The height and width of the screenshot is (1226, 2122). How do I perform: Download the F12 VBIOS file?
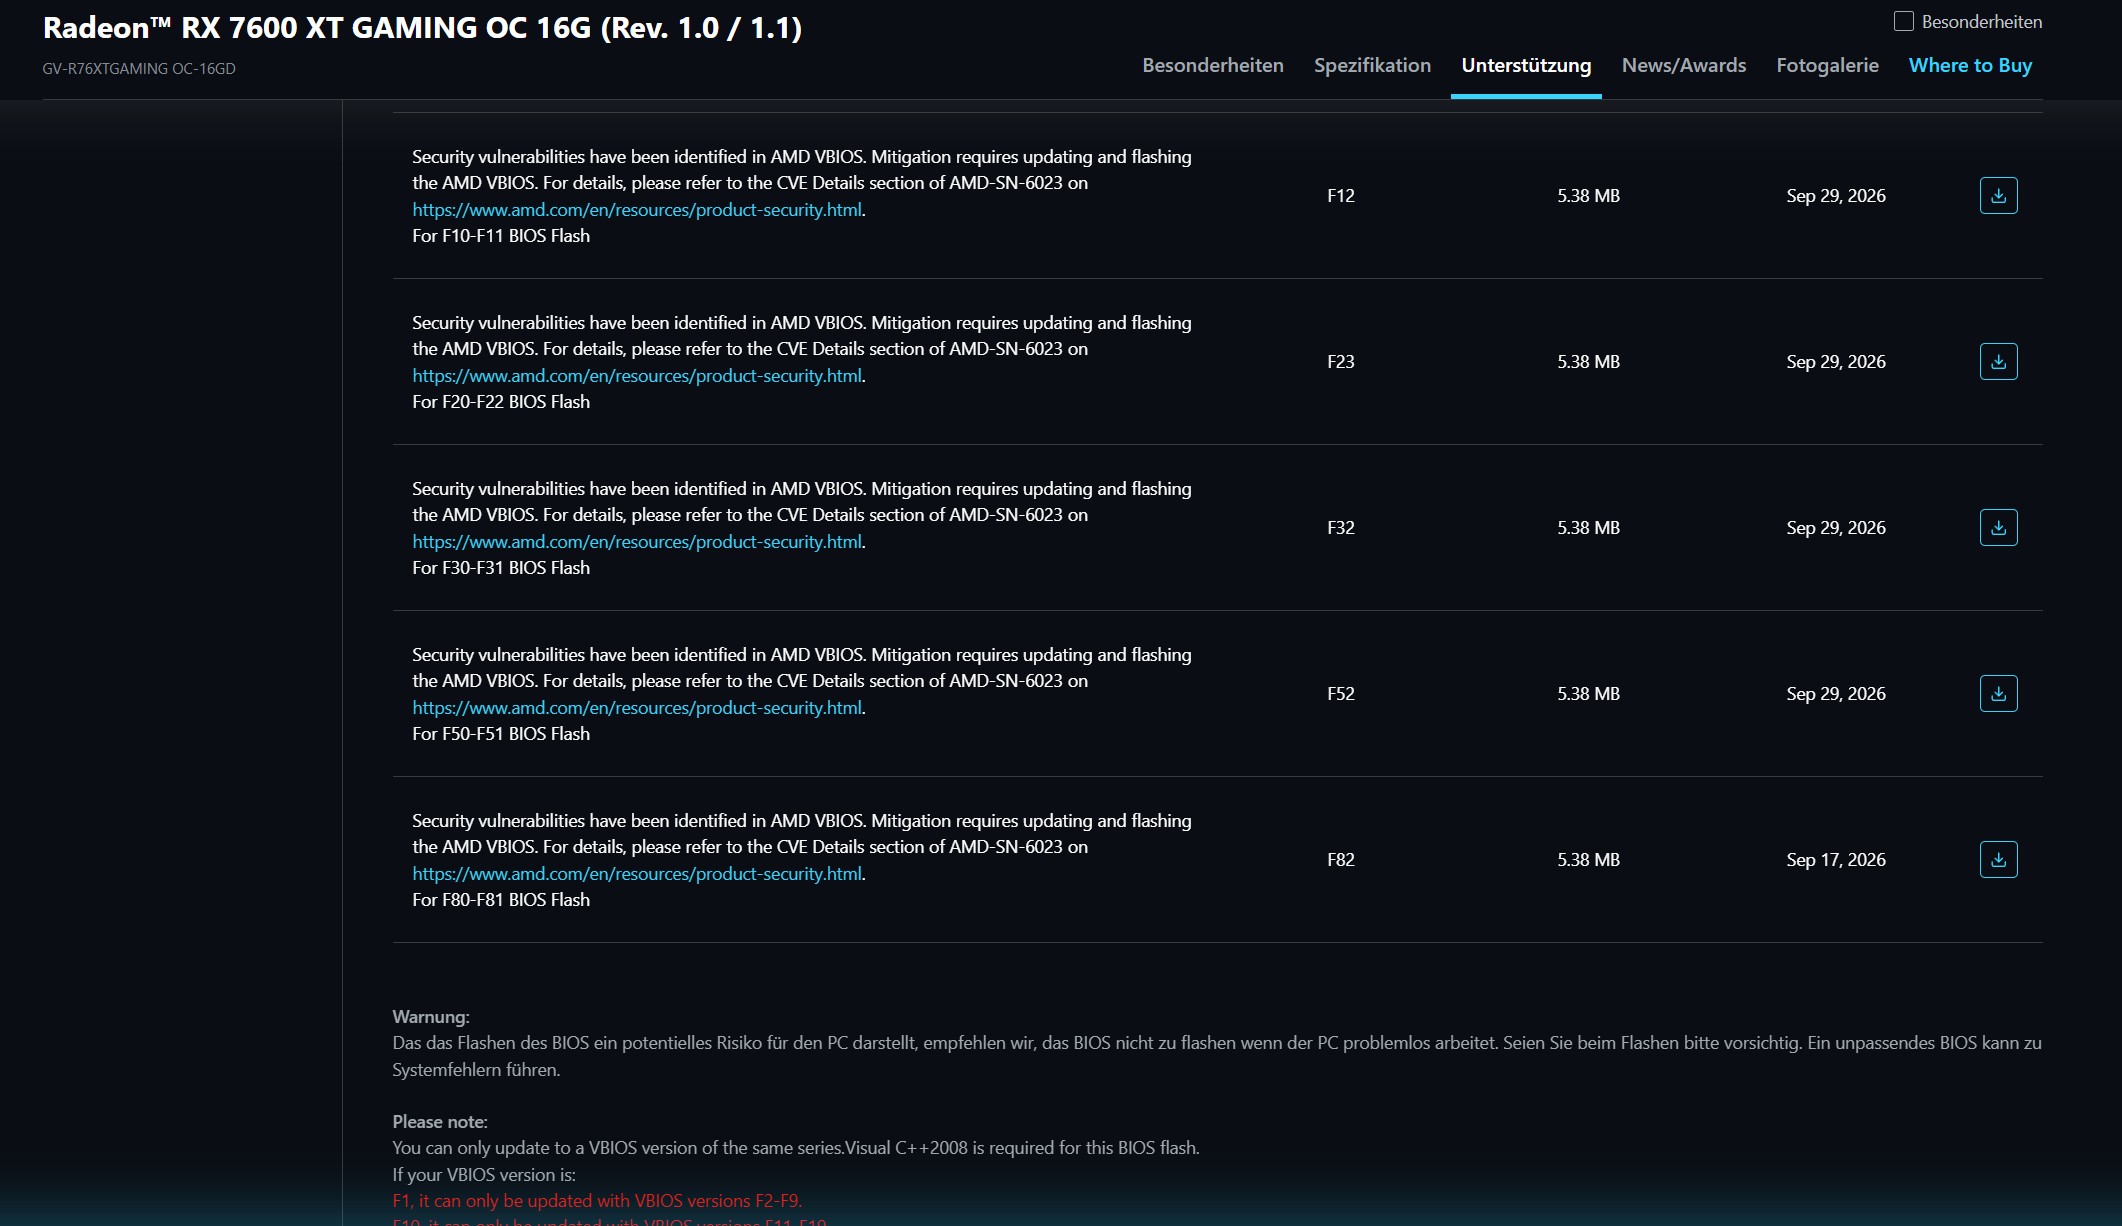click(1998, 195)
